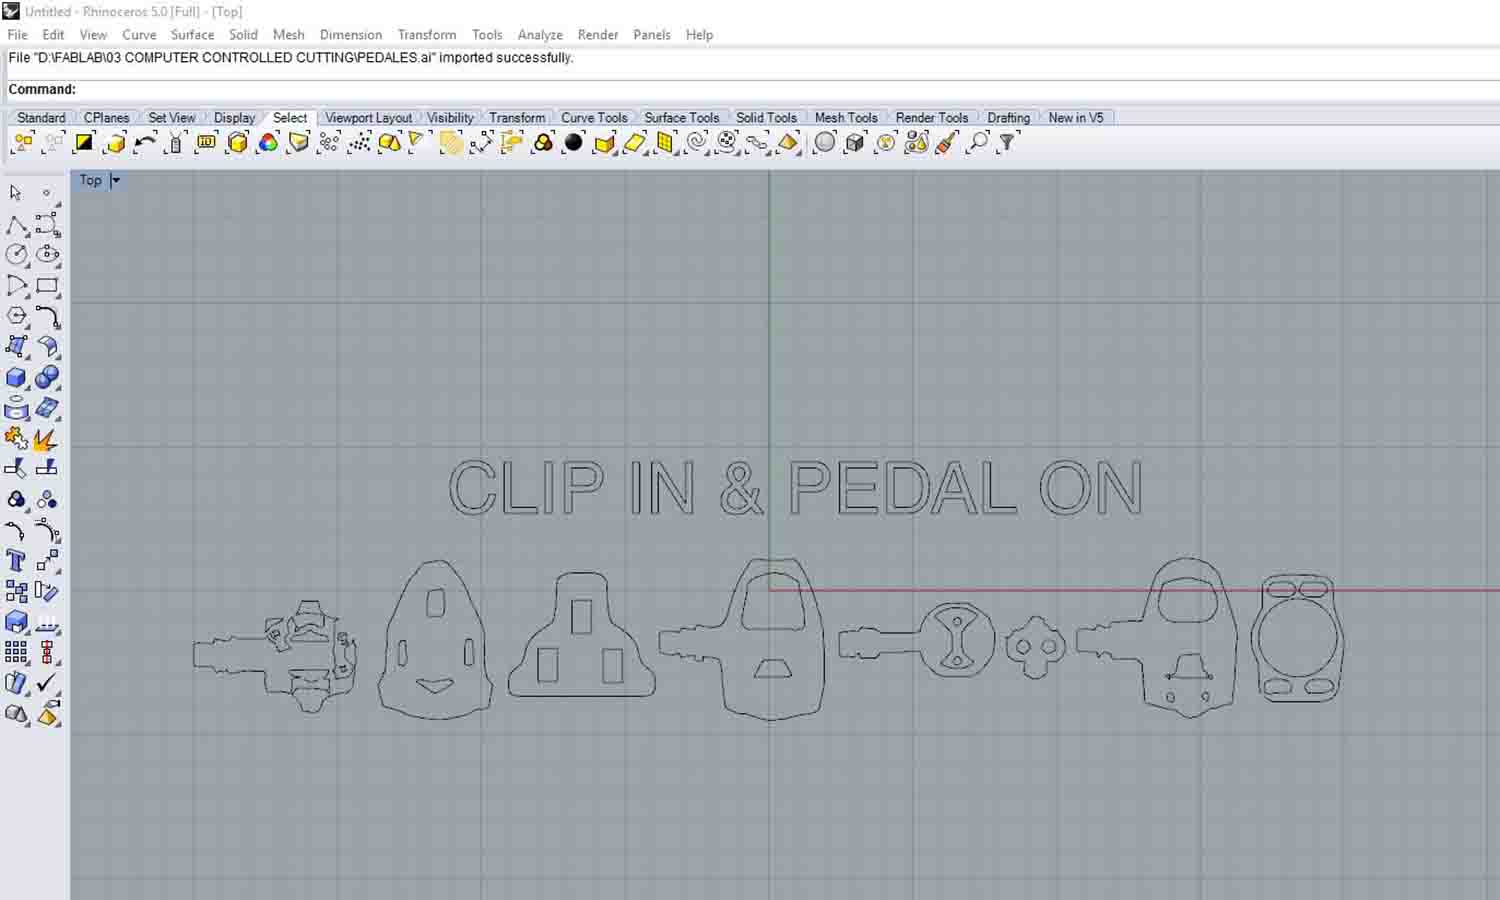Open the Surface menu
The height and width of the screenshot is (900, 1500).
pos(192,34)
